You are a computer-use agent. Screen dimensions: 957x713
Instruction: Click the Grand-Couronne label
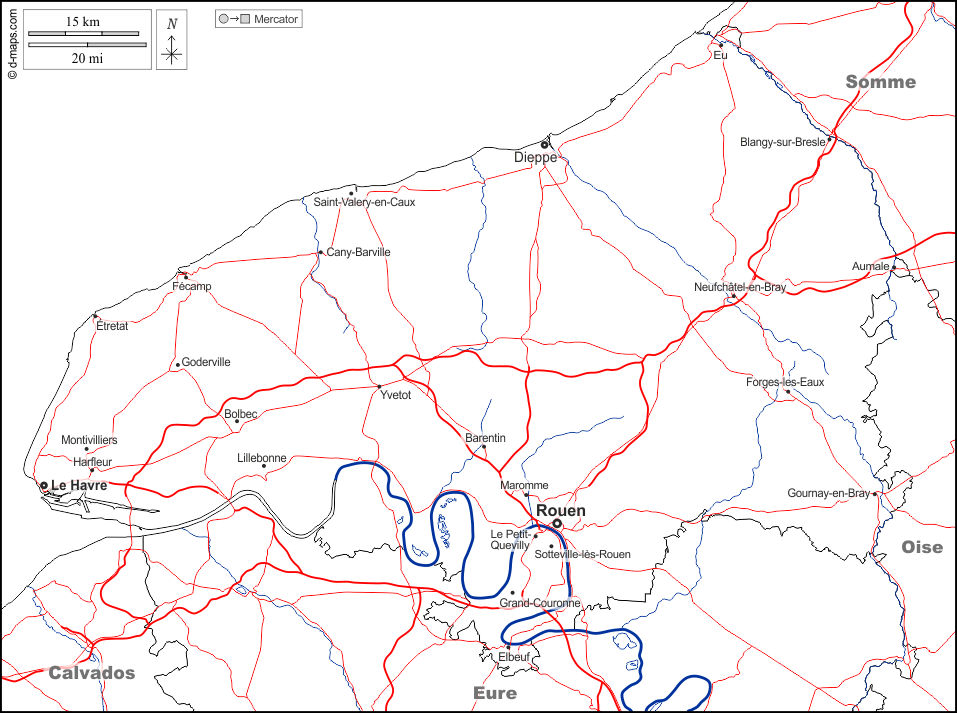point(540,603)
